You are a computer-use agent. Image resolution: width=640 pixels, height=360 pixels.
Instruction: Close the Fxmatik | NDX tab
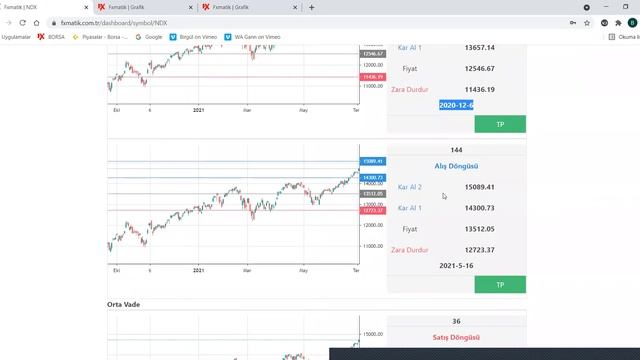point(86,7)
